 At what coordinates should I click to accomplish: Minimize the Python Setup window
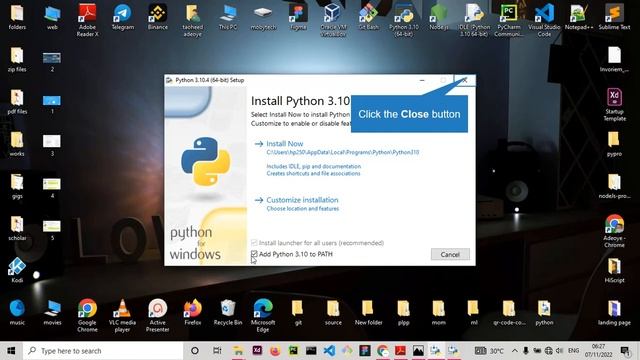tap(422, 80)
